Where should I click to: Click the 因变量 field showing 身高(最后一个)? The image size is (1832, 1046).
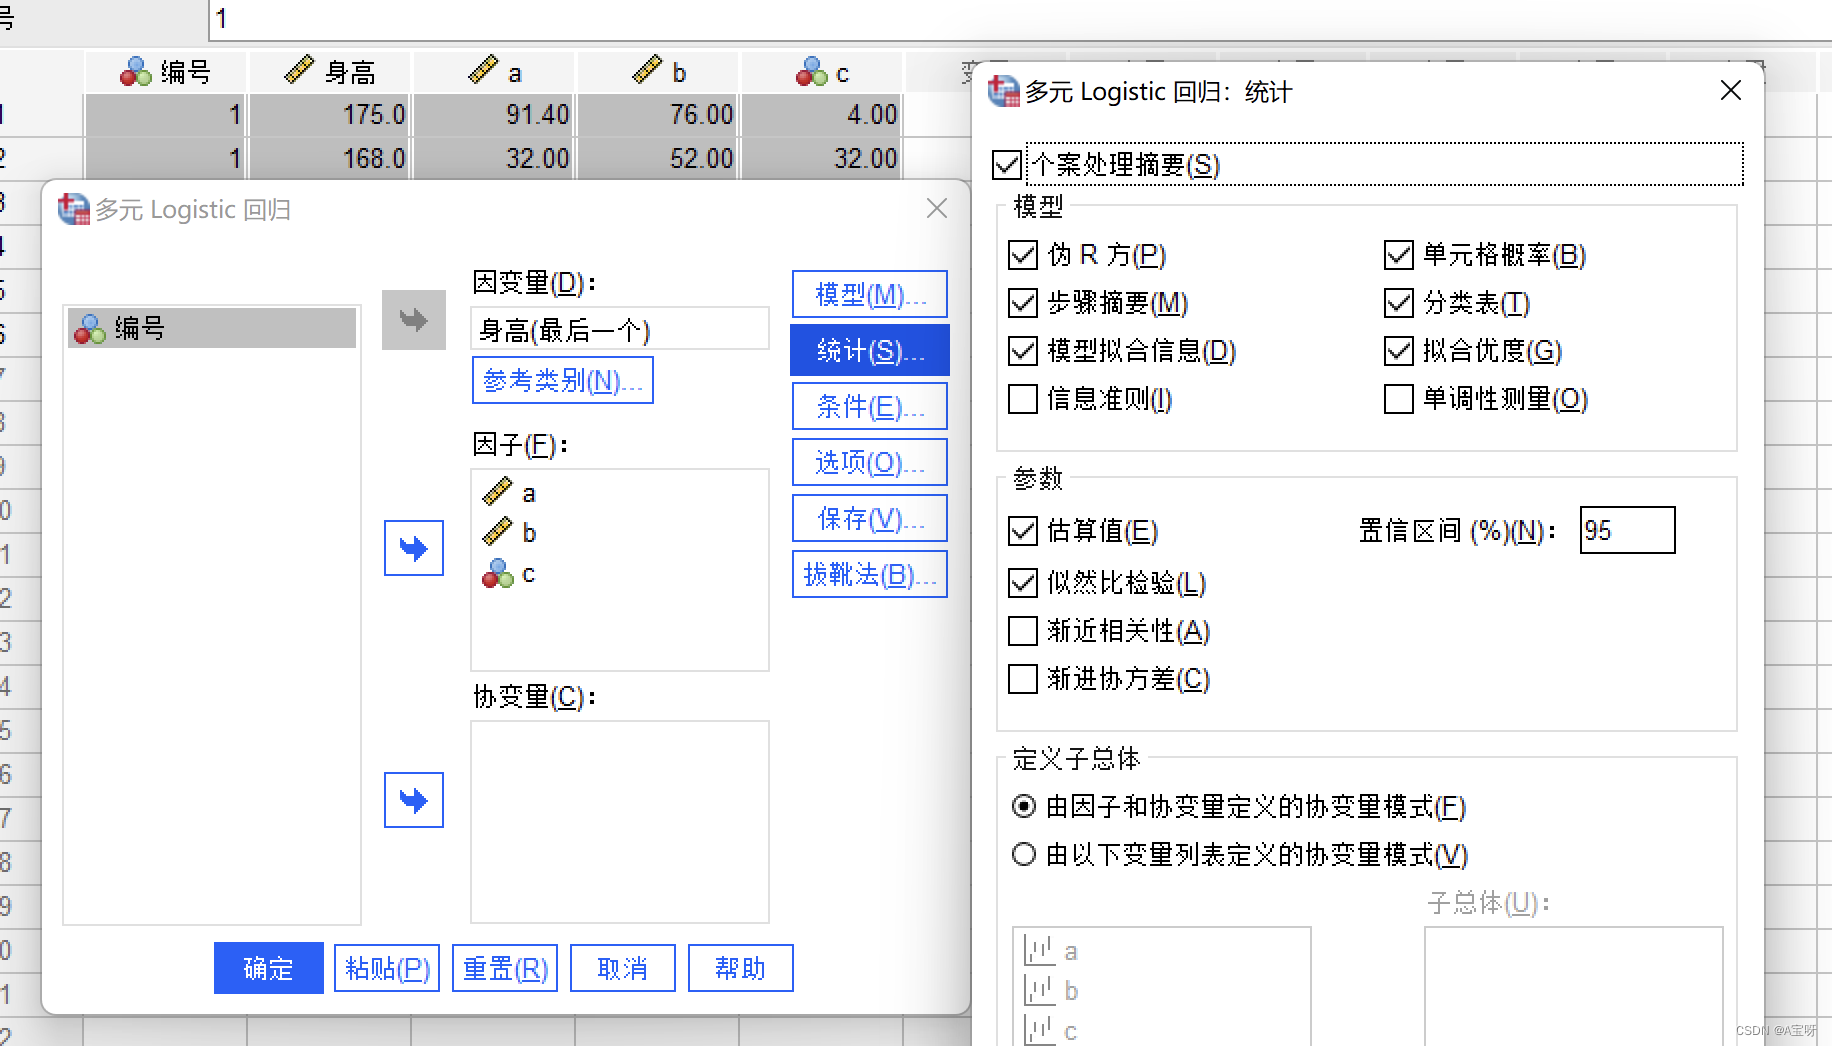coord(620,329)
